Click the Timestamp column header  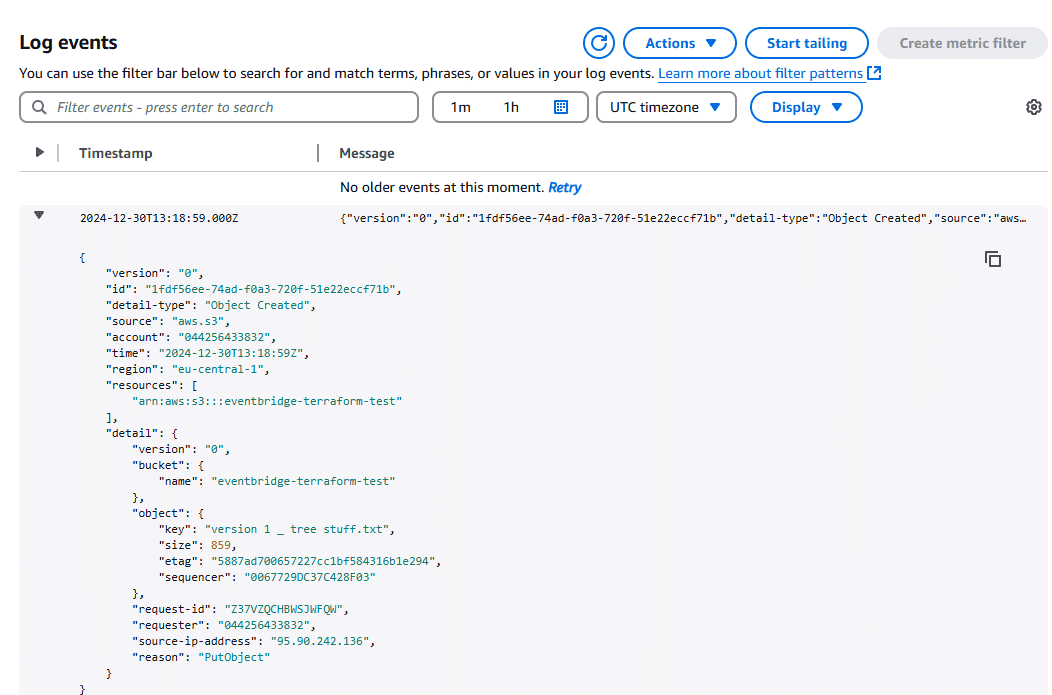click(115, 153)
